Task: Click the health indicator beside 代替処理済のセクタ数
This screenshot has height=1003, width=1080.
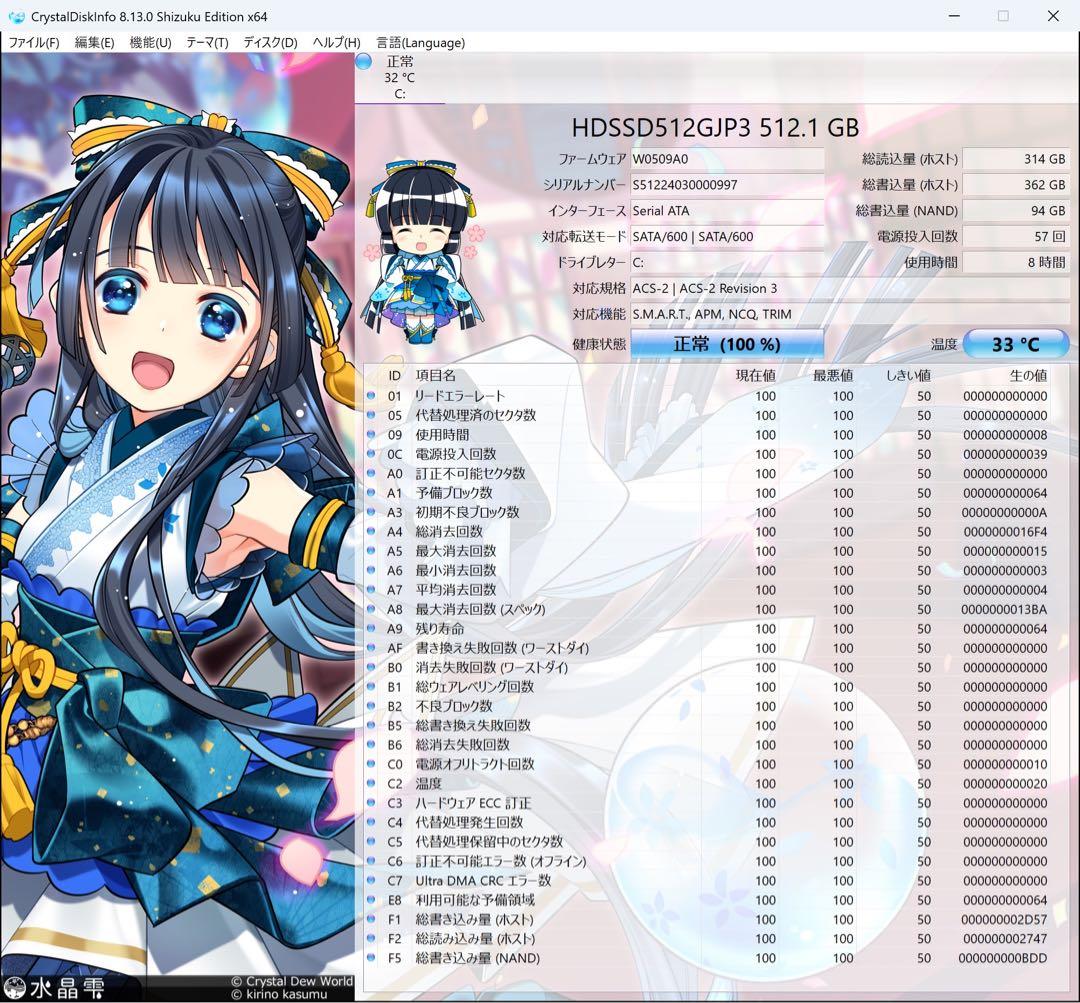Action: pyautogui.click(x=371, y=415)
